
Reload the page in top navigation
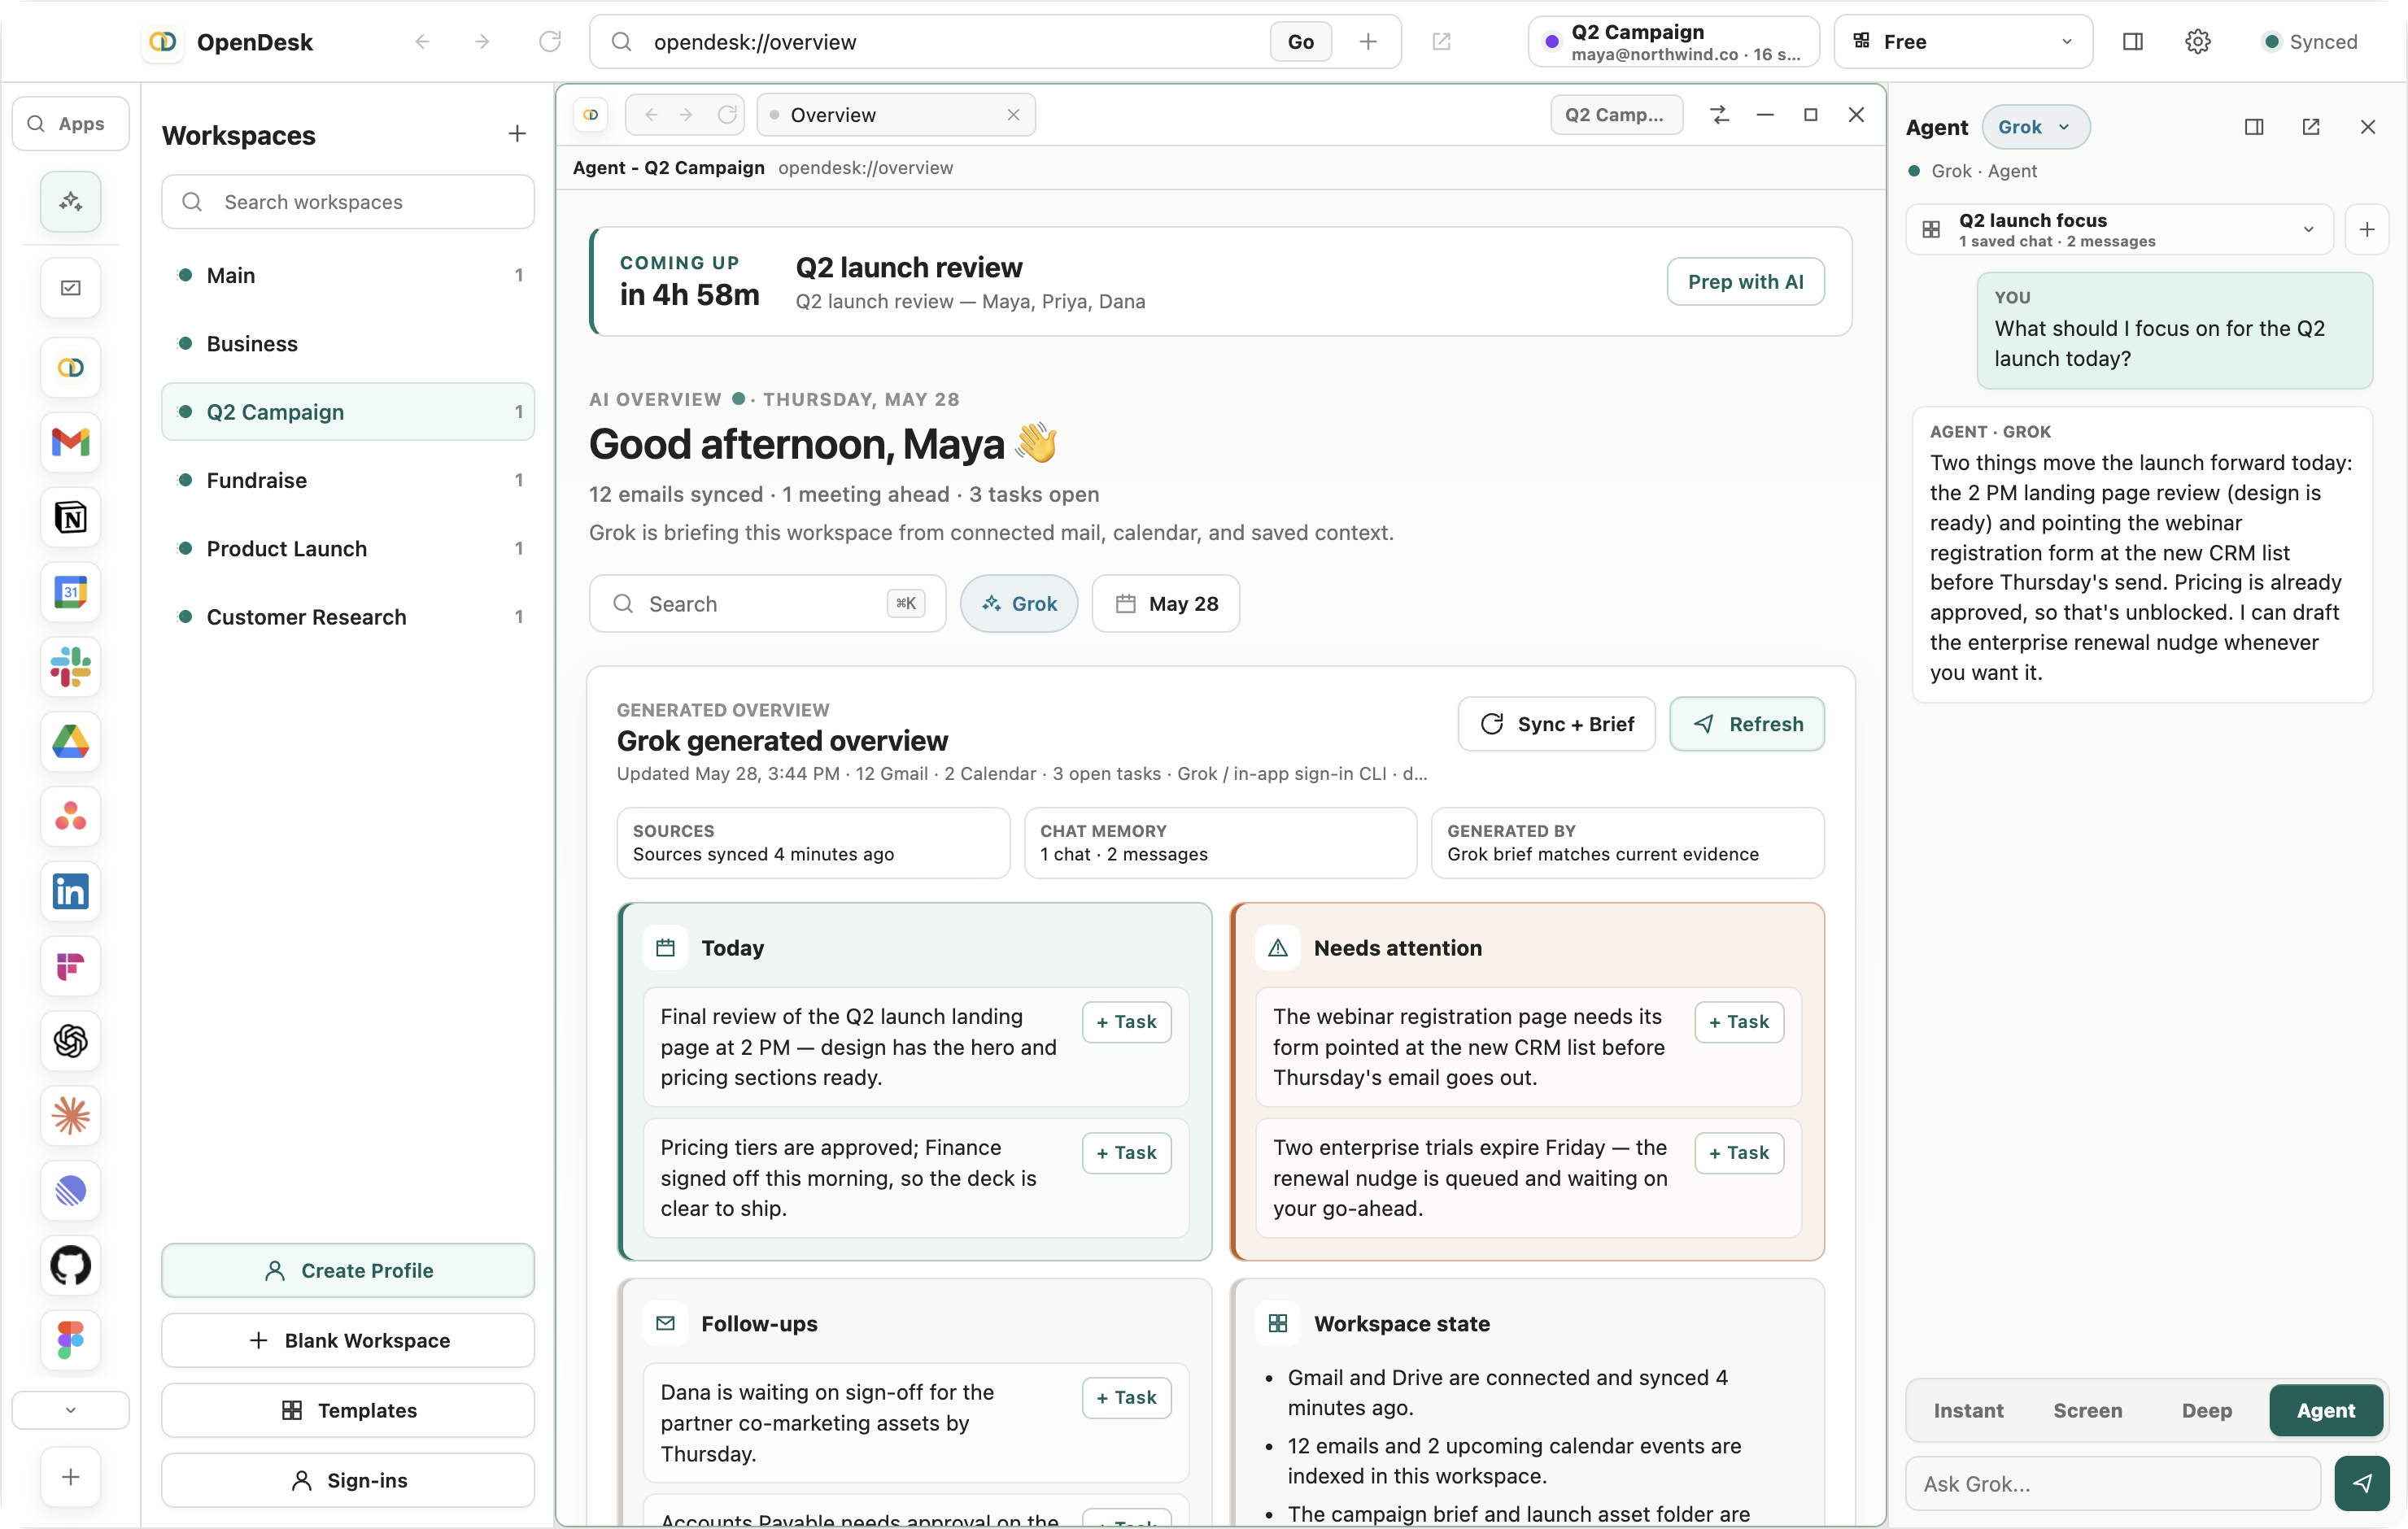(x=550, y=41)
